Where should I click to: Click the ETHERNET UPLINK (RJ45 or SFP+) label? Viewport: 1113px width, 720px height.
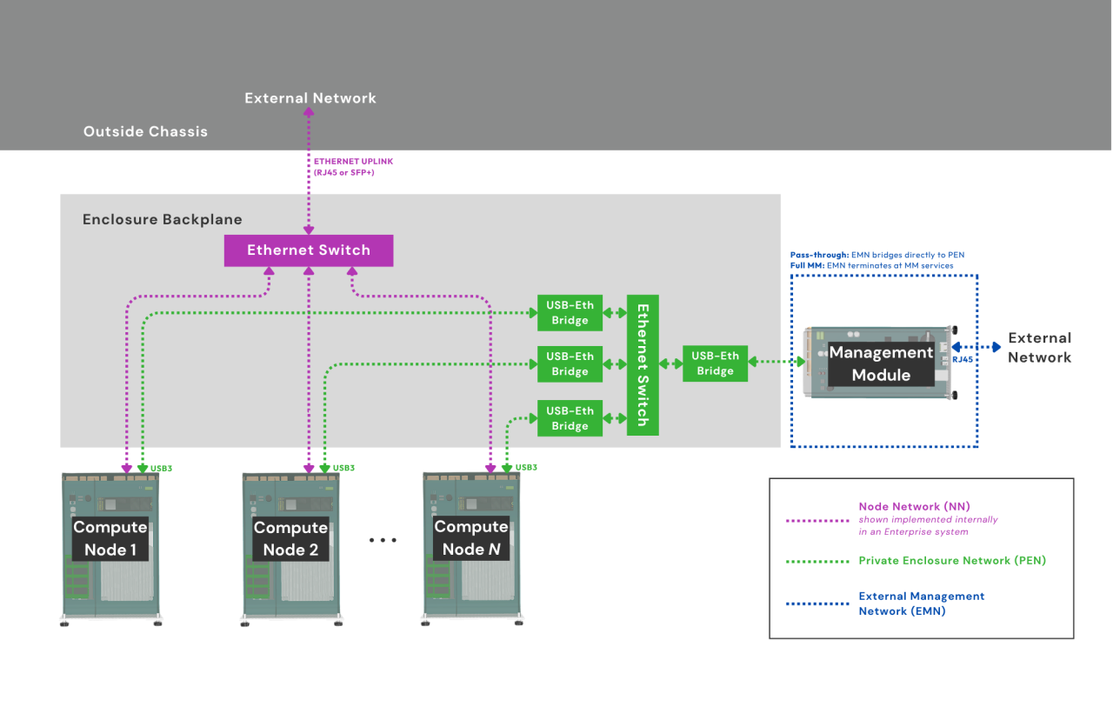pyautogui.click(x=353, y=167)
